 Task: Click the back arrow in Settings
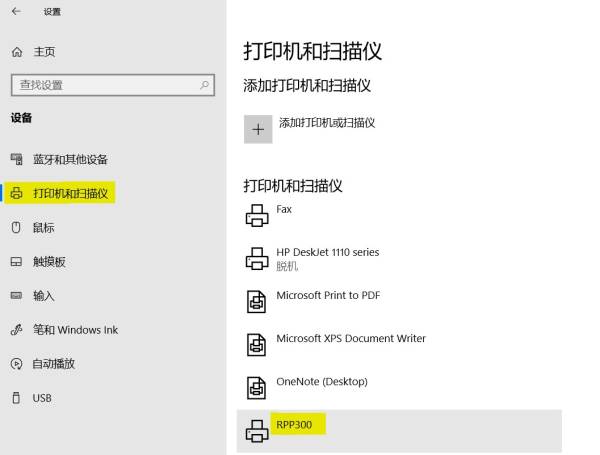[16, 12]
